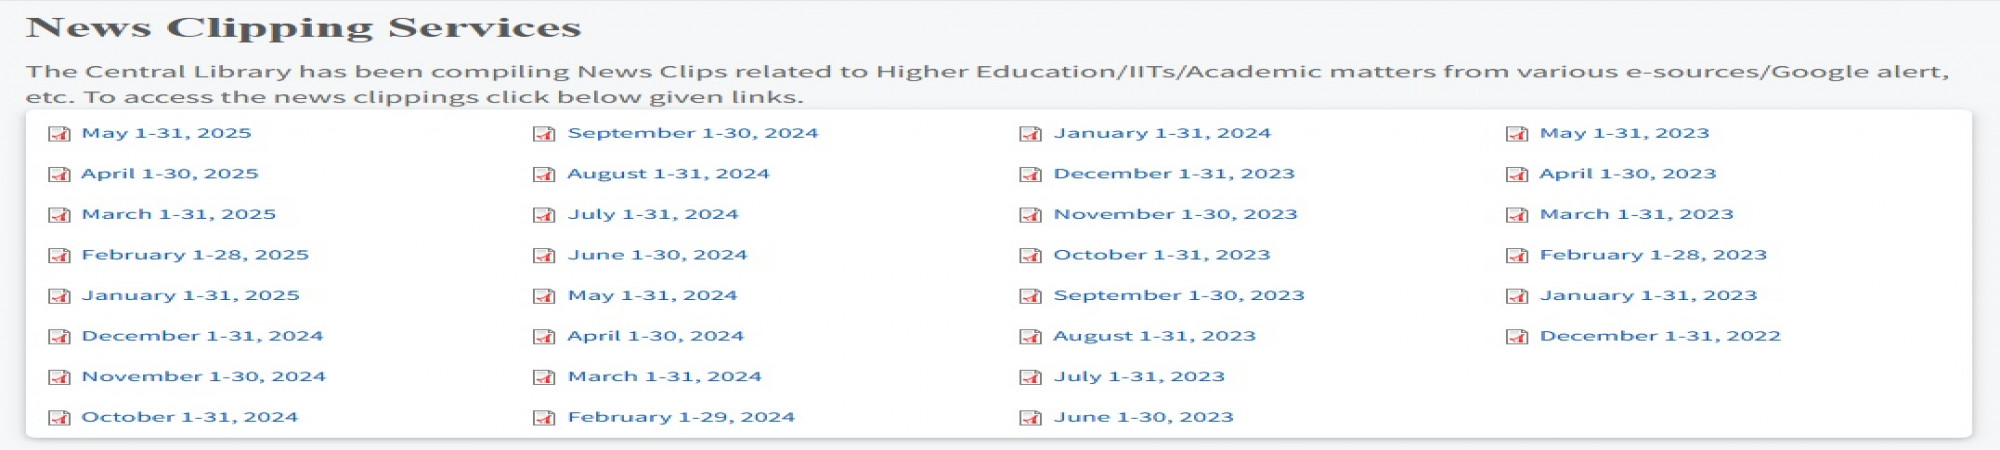
Task: Click the PDF icon beside October 1-31, 2024
Action: click(60, 418)
